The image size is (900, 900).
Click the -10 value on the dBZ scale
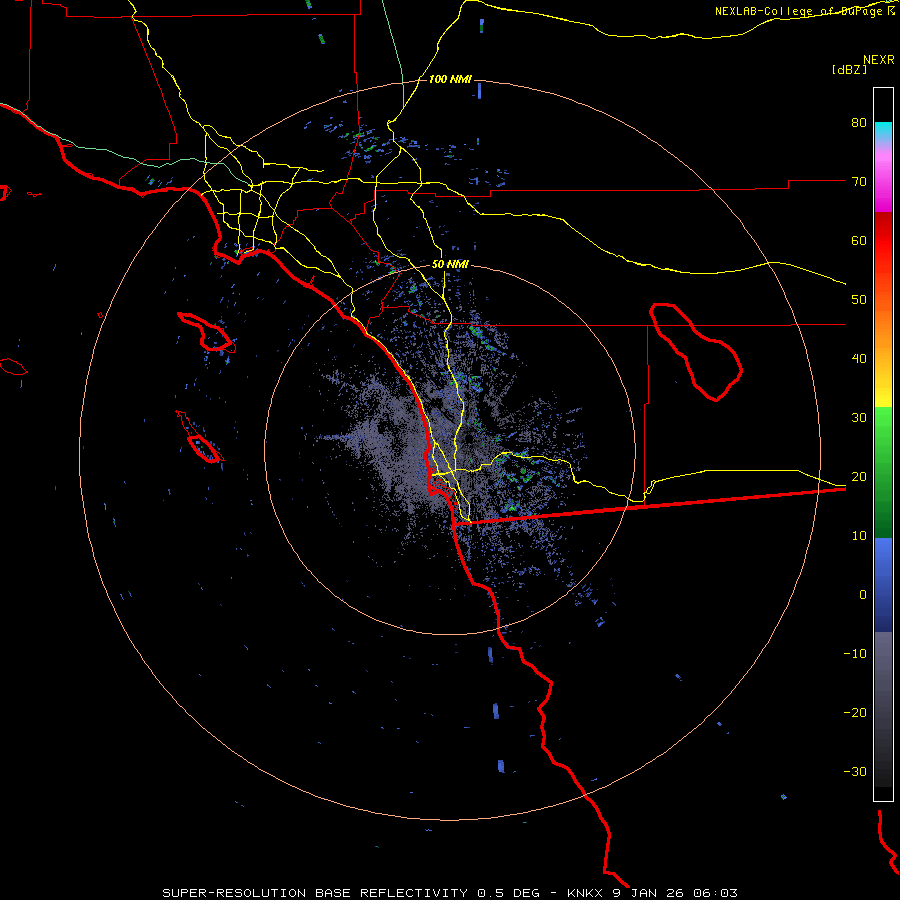(x=855, y=654)
